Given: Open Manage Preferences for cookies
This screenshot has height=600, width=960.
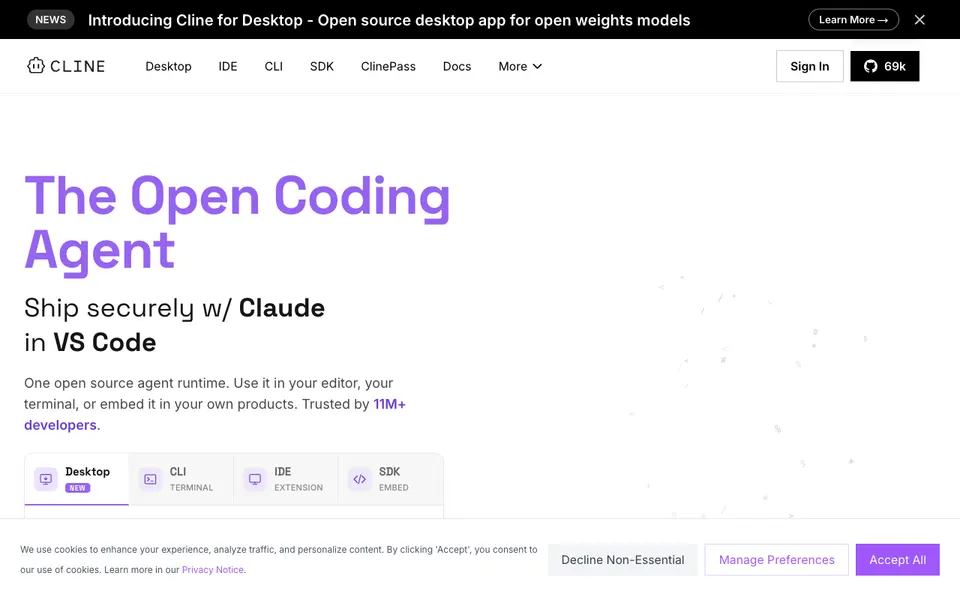Looking at the screenshot, I should 776,560.
